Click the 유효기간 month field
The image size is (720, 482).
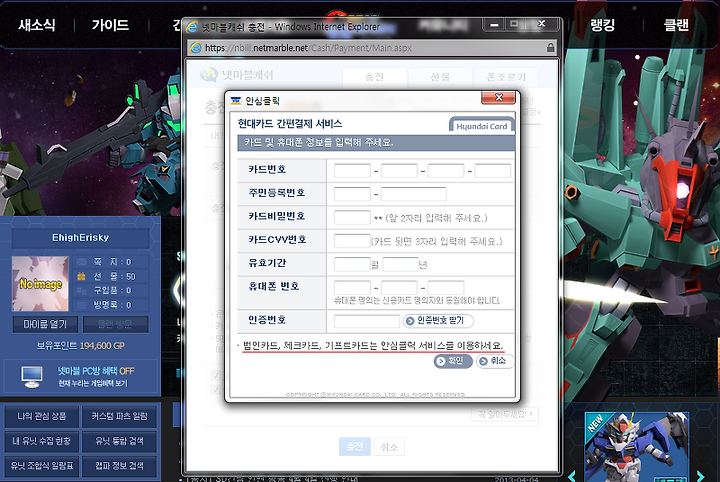coord(352,264)
